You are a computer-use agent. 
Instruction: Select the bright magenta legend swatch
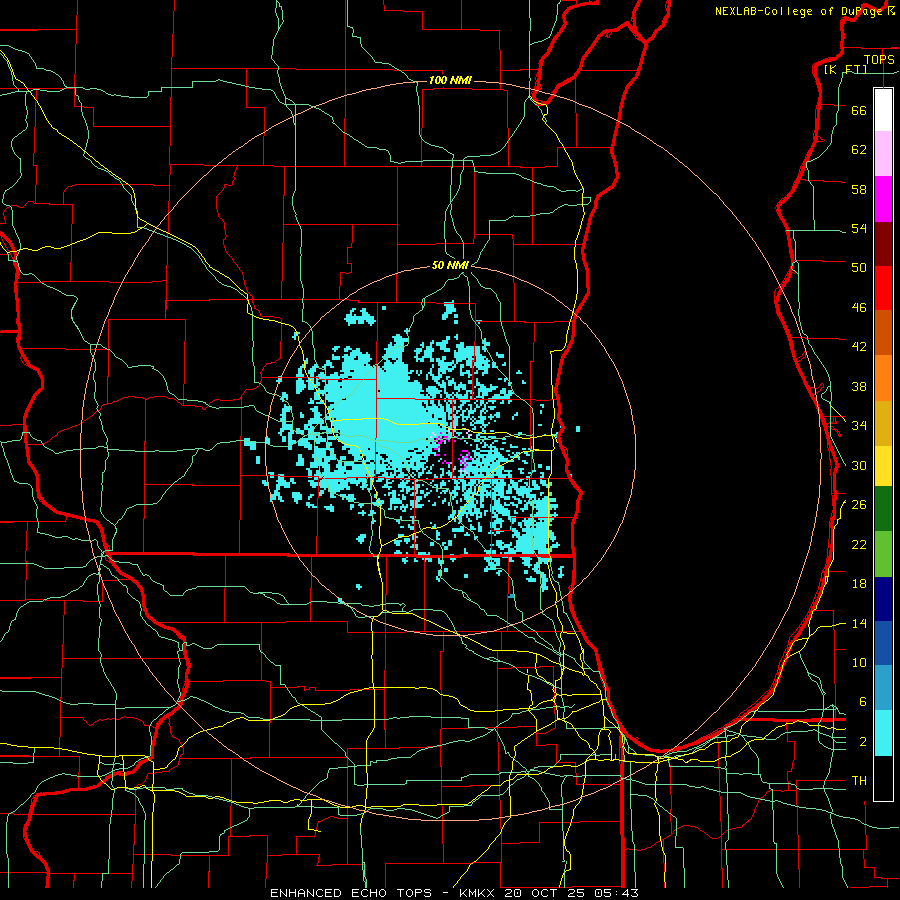[x=883, y=199]
